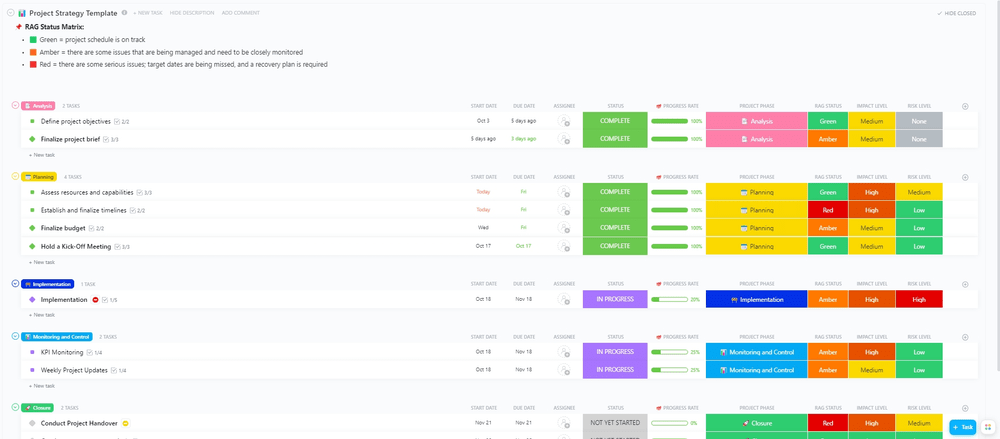The image size is (1000, 439).
Task: Click the red blocked icon on Implementation
Action: click(95, 299)
